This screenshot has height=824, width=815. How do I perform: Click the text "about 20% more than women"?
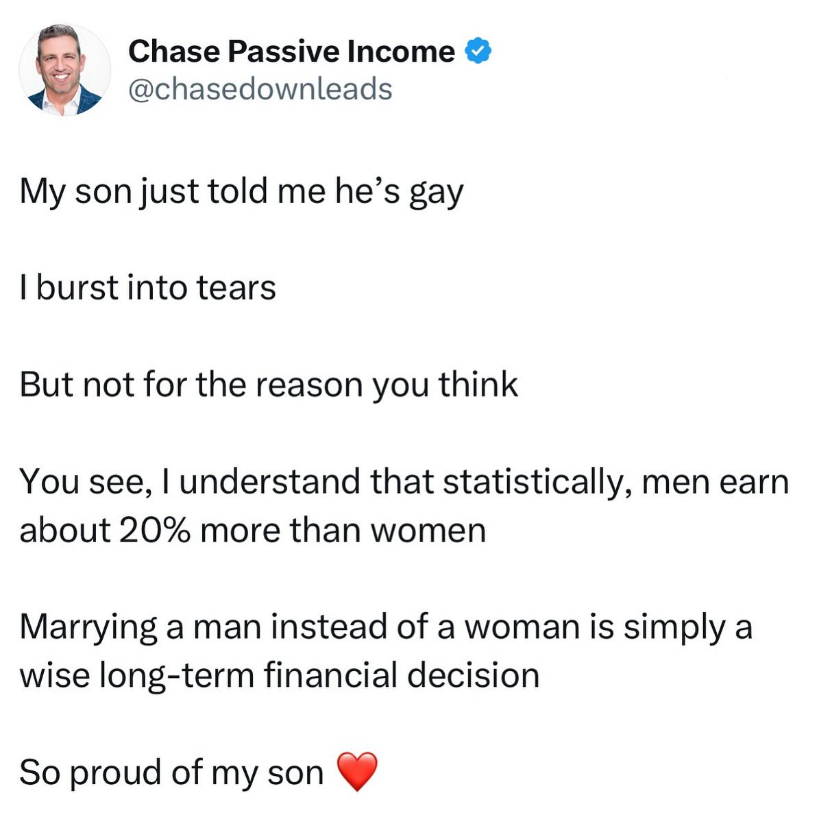pyautogui.click(x=252, y=530)
